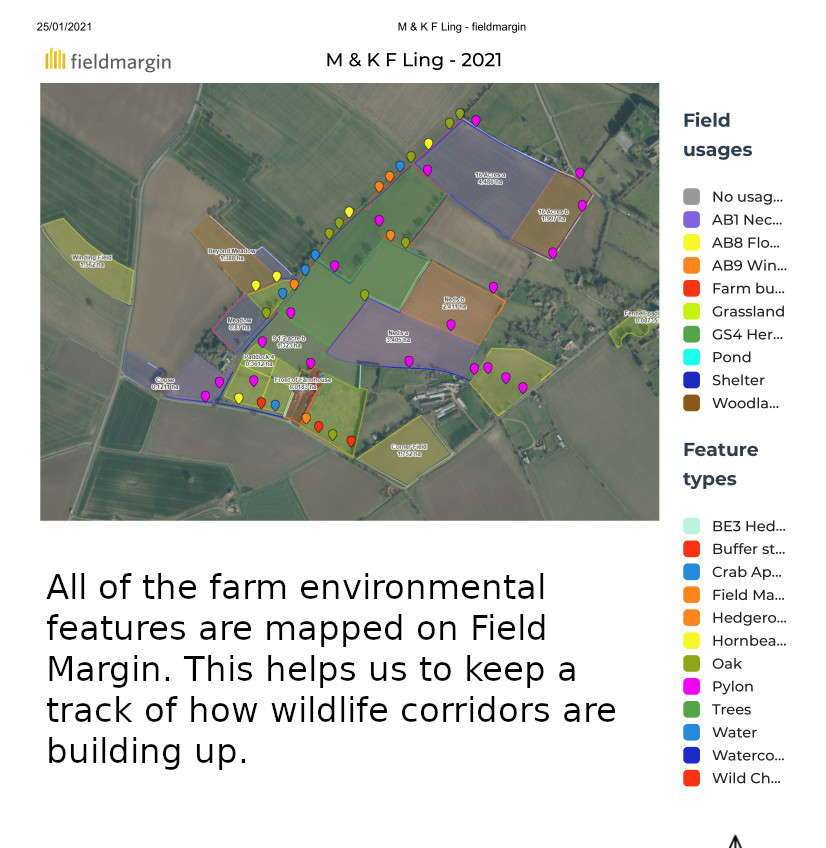The height and width of the screenshot is (848, 826).
Task: Click the fieldmargin logo
Action: (108, 61)
